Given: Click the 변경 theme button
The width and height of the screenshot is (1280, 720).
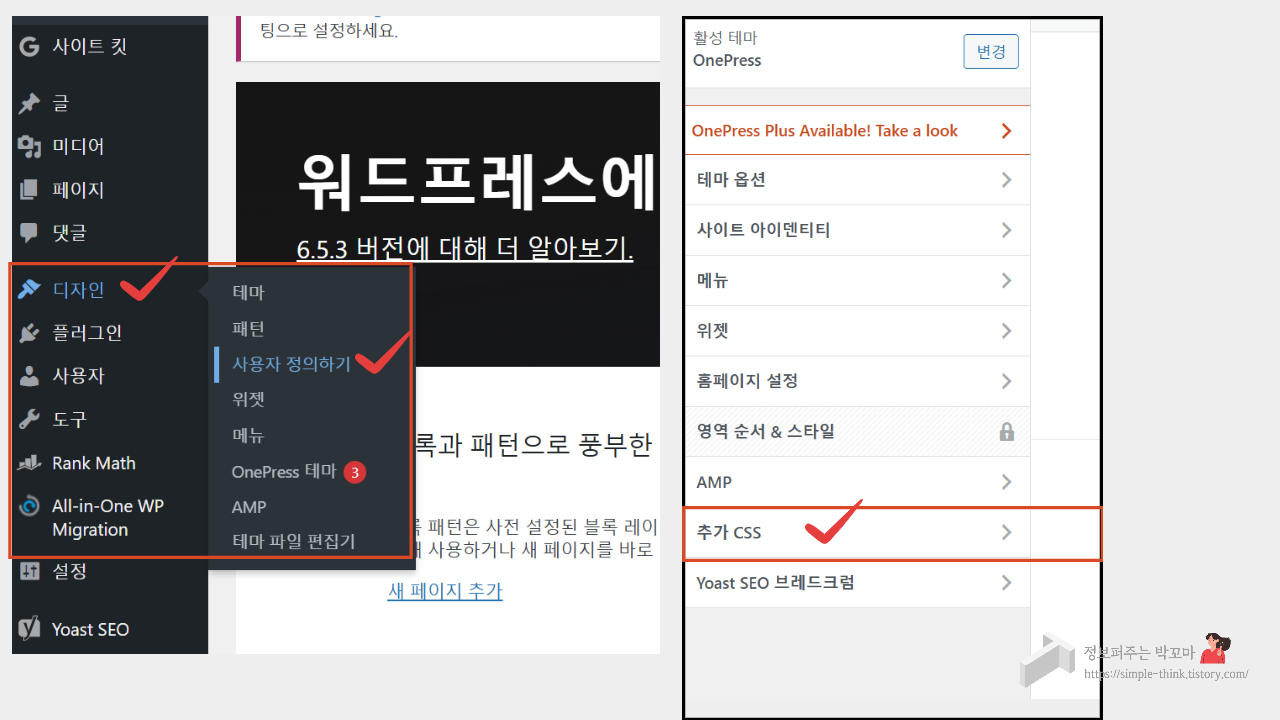Looking at the screenshot, I should coord(991,51).
